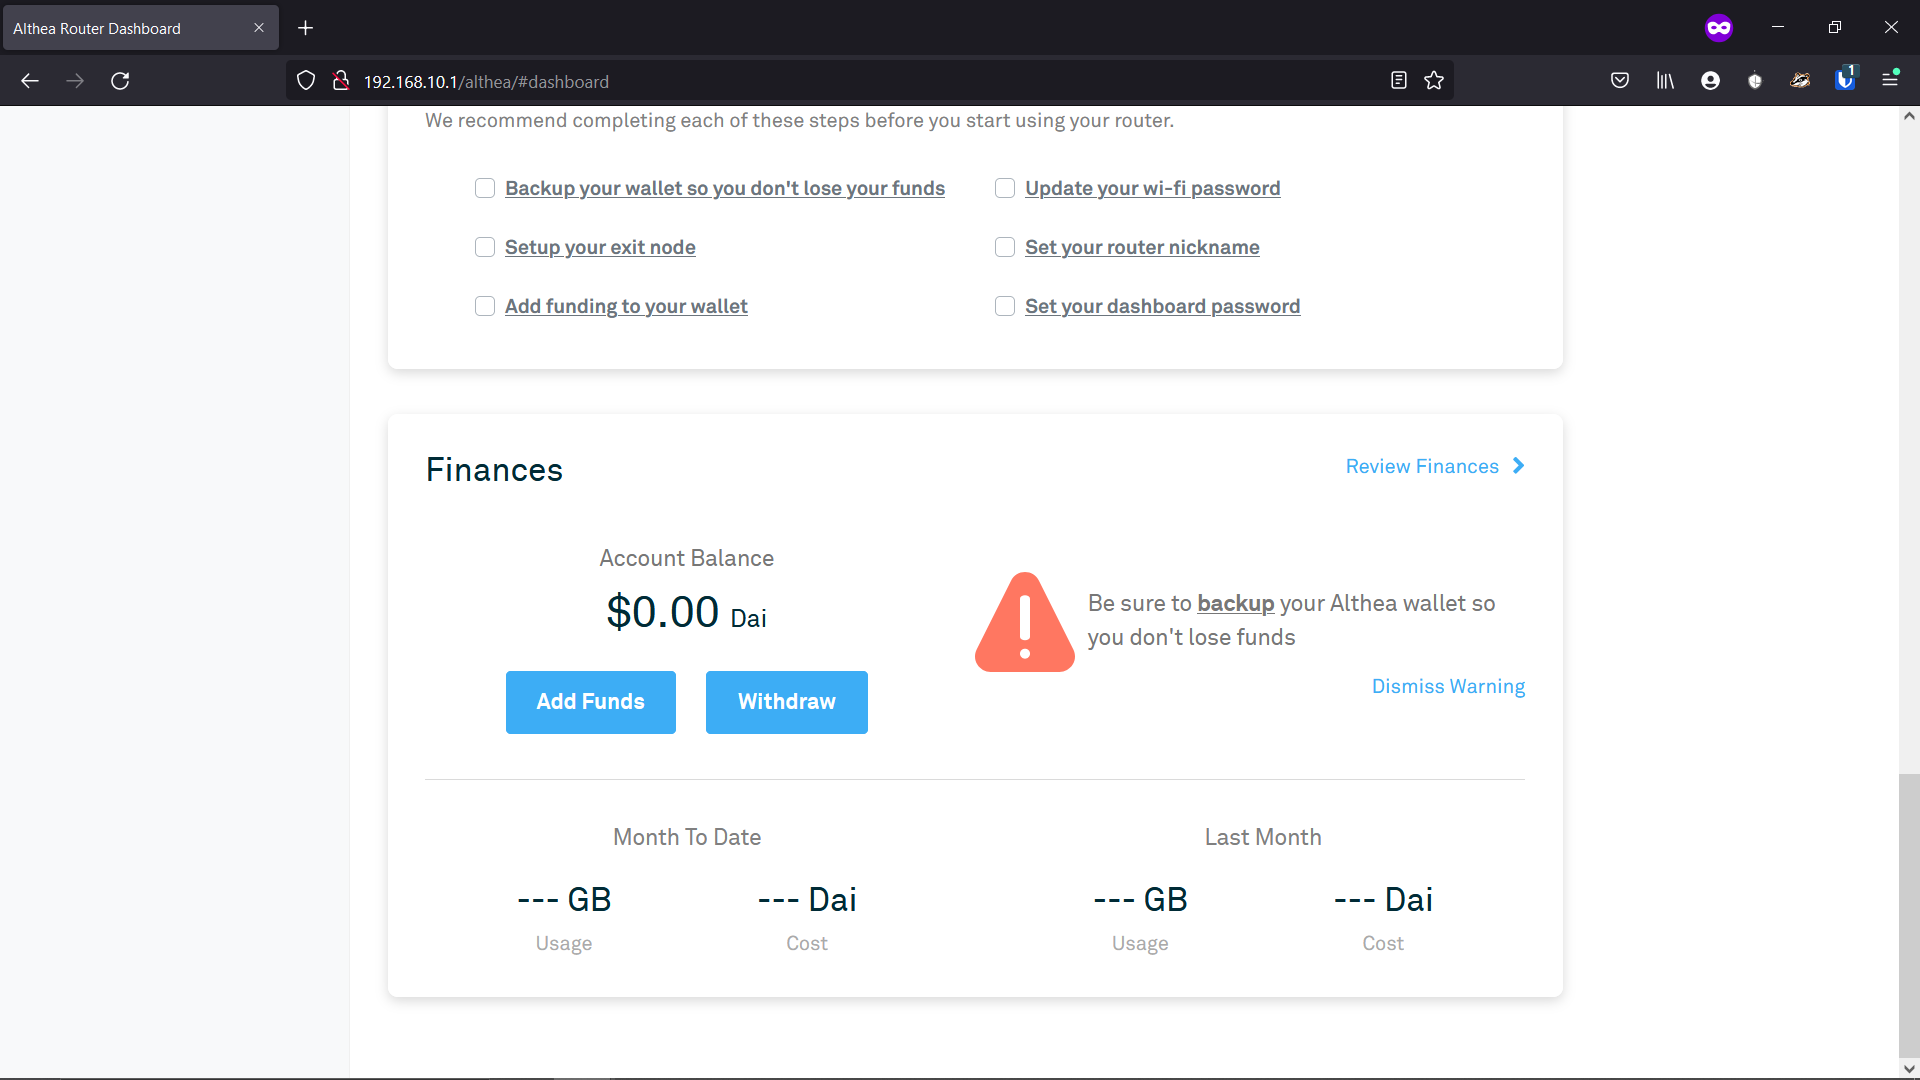Open the Add funding to your wallet link
The width and height of the screenshot is (1920, 1080).
(626, 306)
